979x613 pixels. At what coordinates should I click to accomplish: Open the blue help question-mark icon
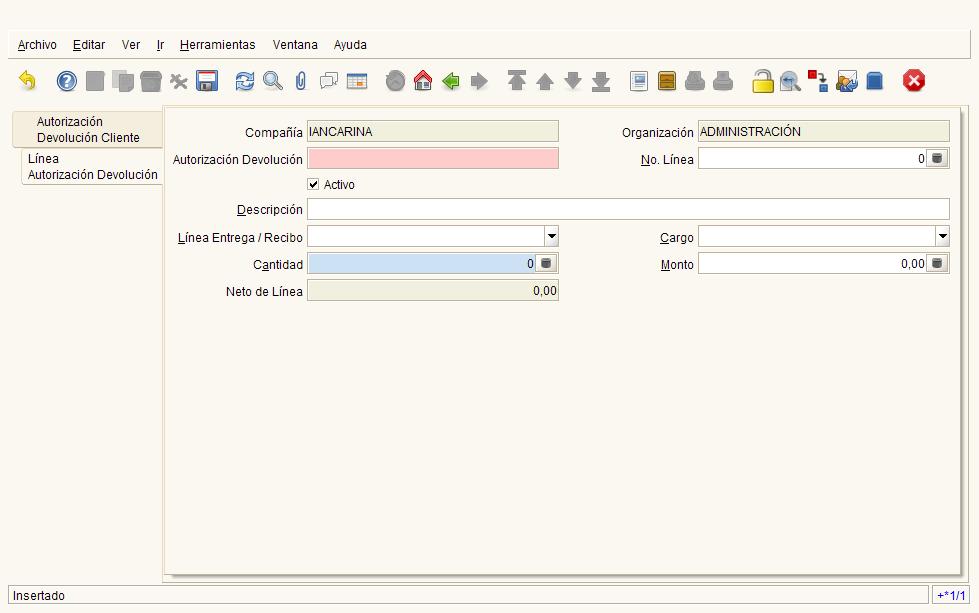(67, 81)
